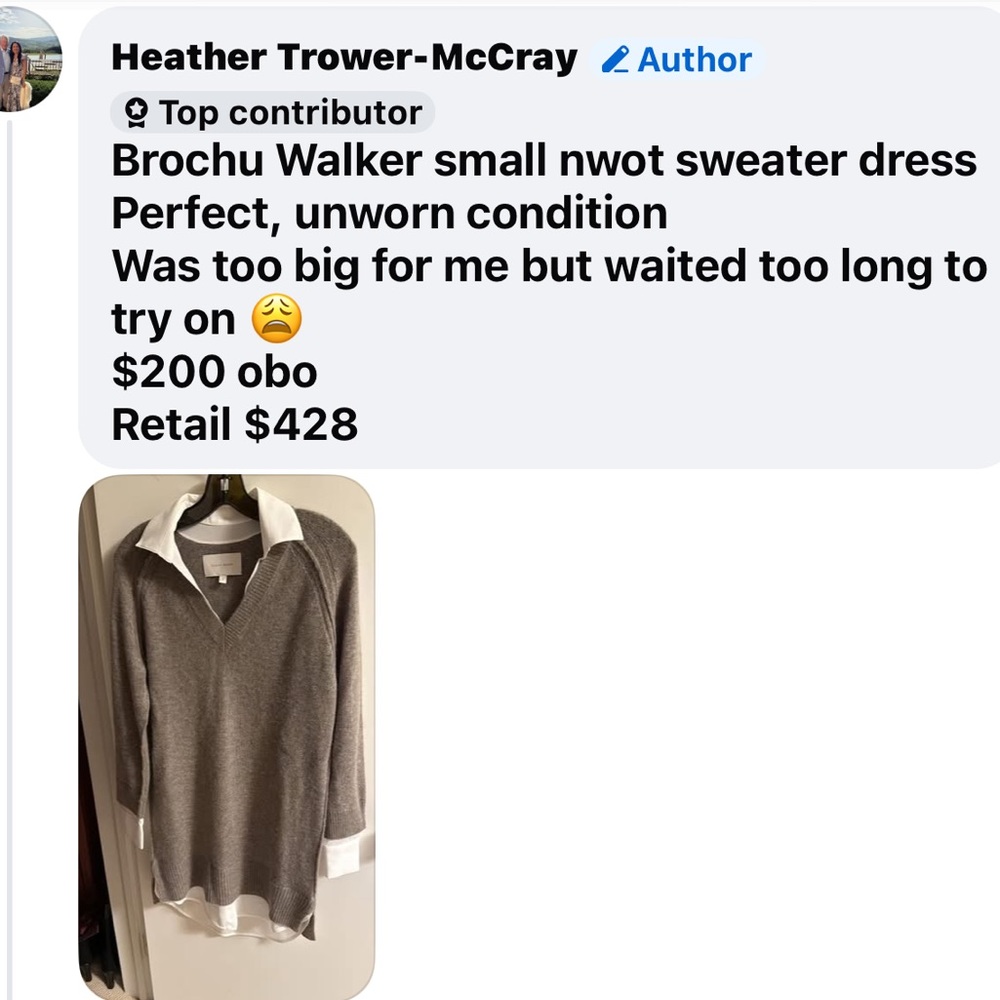This screenshot has width=1000, height=1000.
Task: Click the '$200 obo' price line
Action: click(214, 372)
